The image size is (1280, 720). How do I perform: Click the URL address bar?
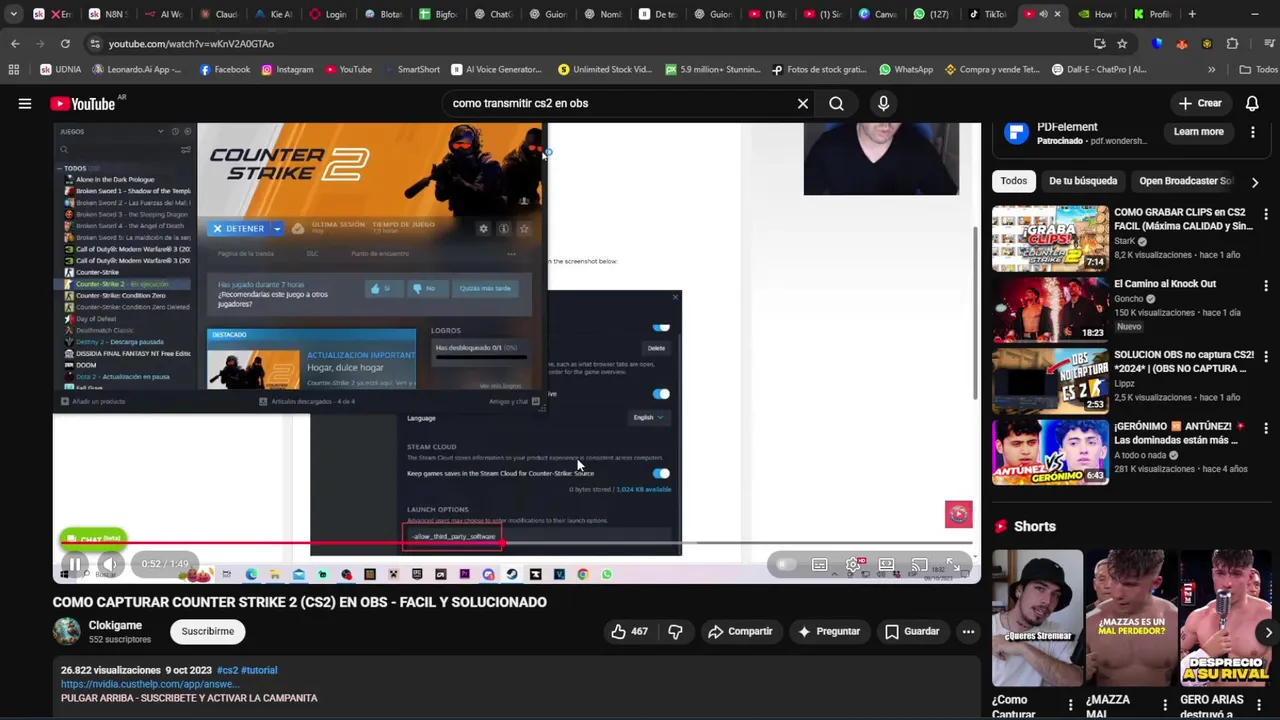[580, 44]
